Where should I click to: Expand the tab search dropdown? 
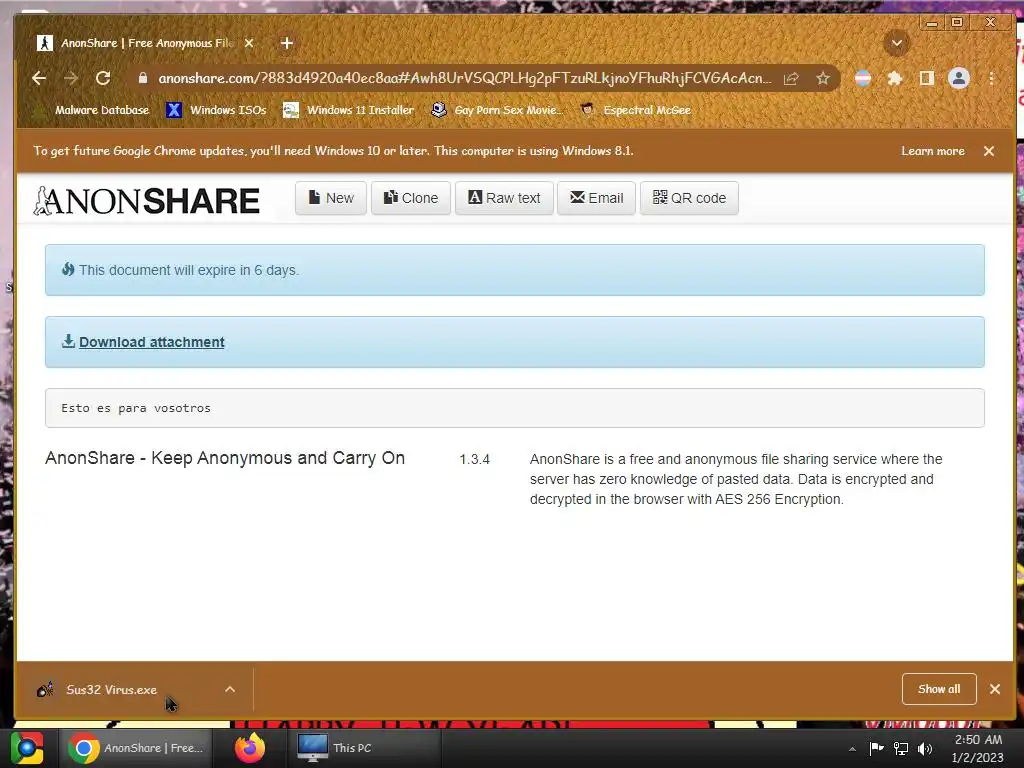point(897,43)
